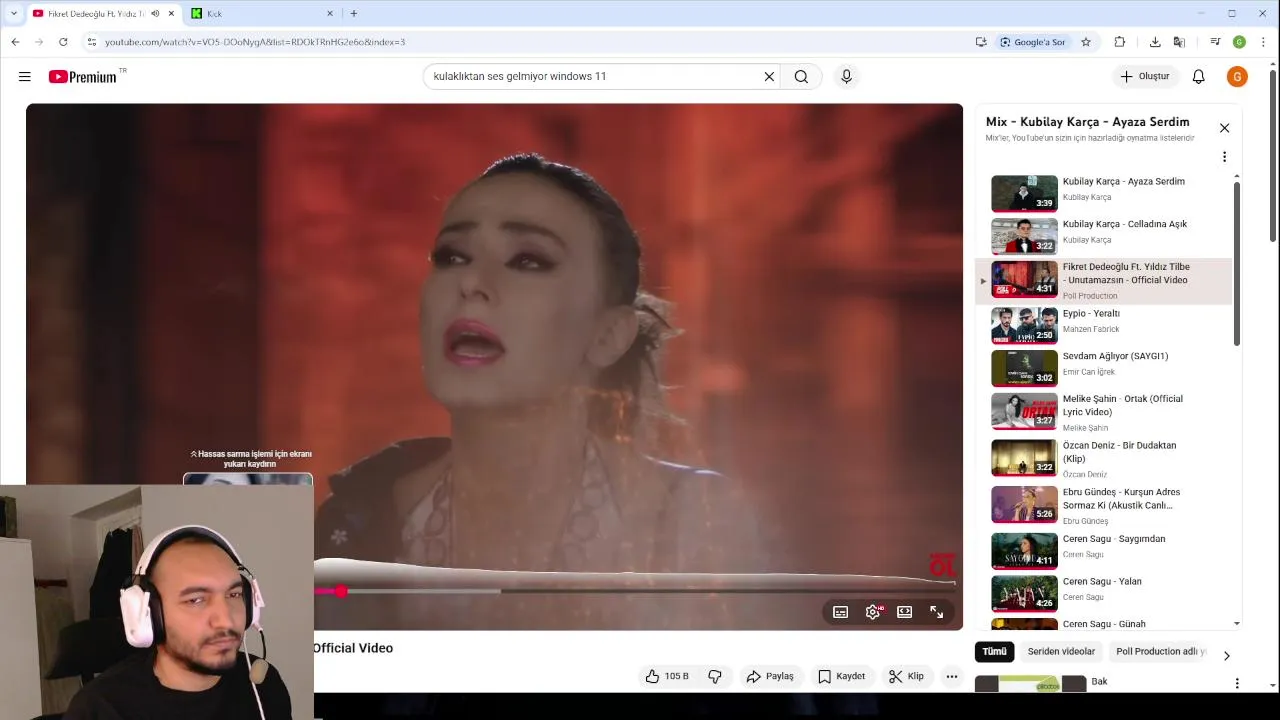Viewport: 1280px width, 720px height.
Task: Open site info icon in address bar
Action: click(x=91, y=42)
